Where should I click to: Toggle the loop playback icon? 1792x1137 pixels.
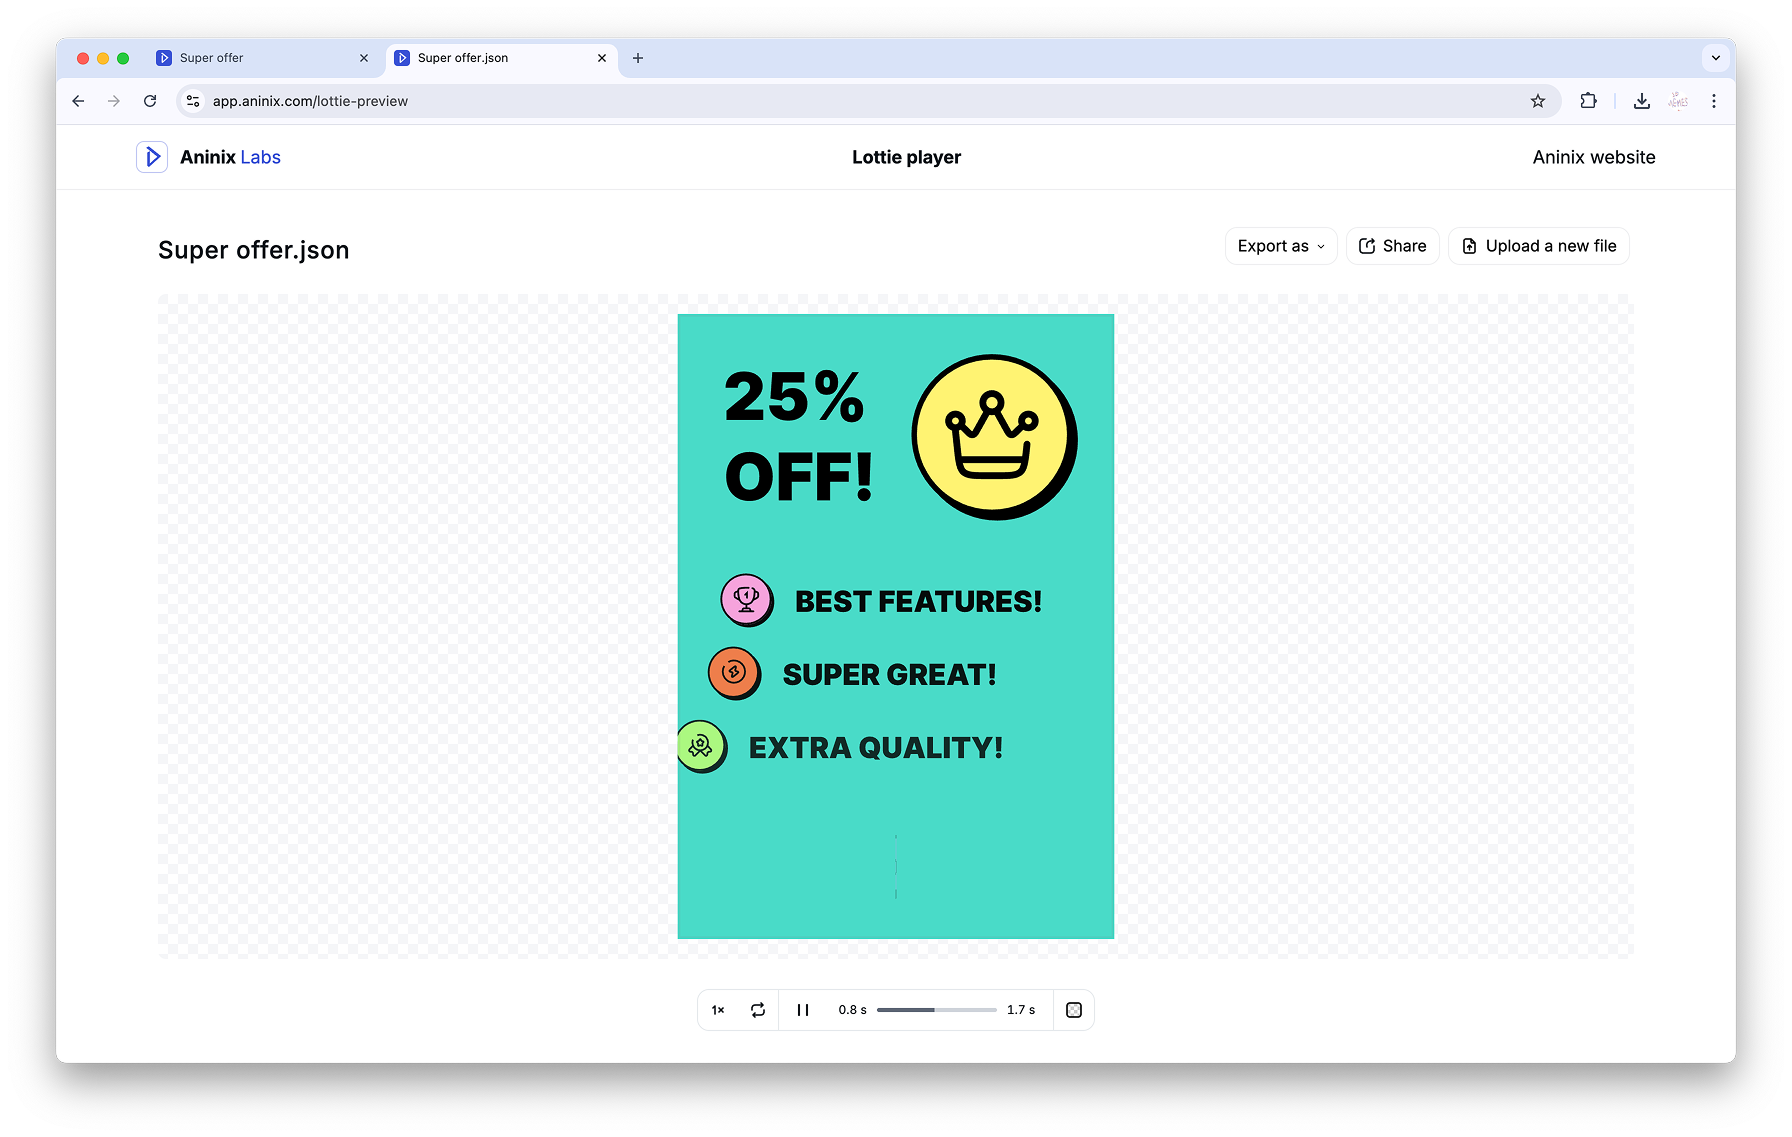pyautogui.click(x=758, y=1010)
